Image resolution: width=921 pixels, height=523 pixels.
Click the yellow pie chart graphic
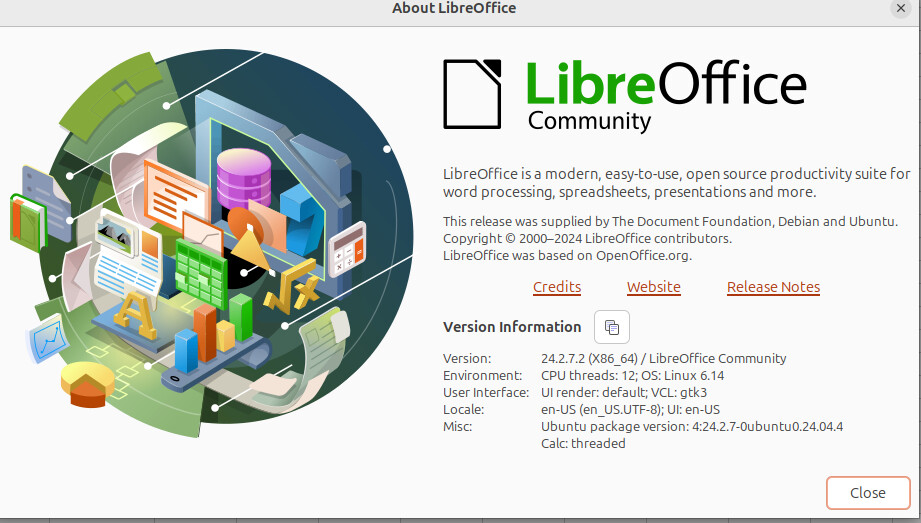tap(88, 383)
